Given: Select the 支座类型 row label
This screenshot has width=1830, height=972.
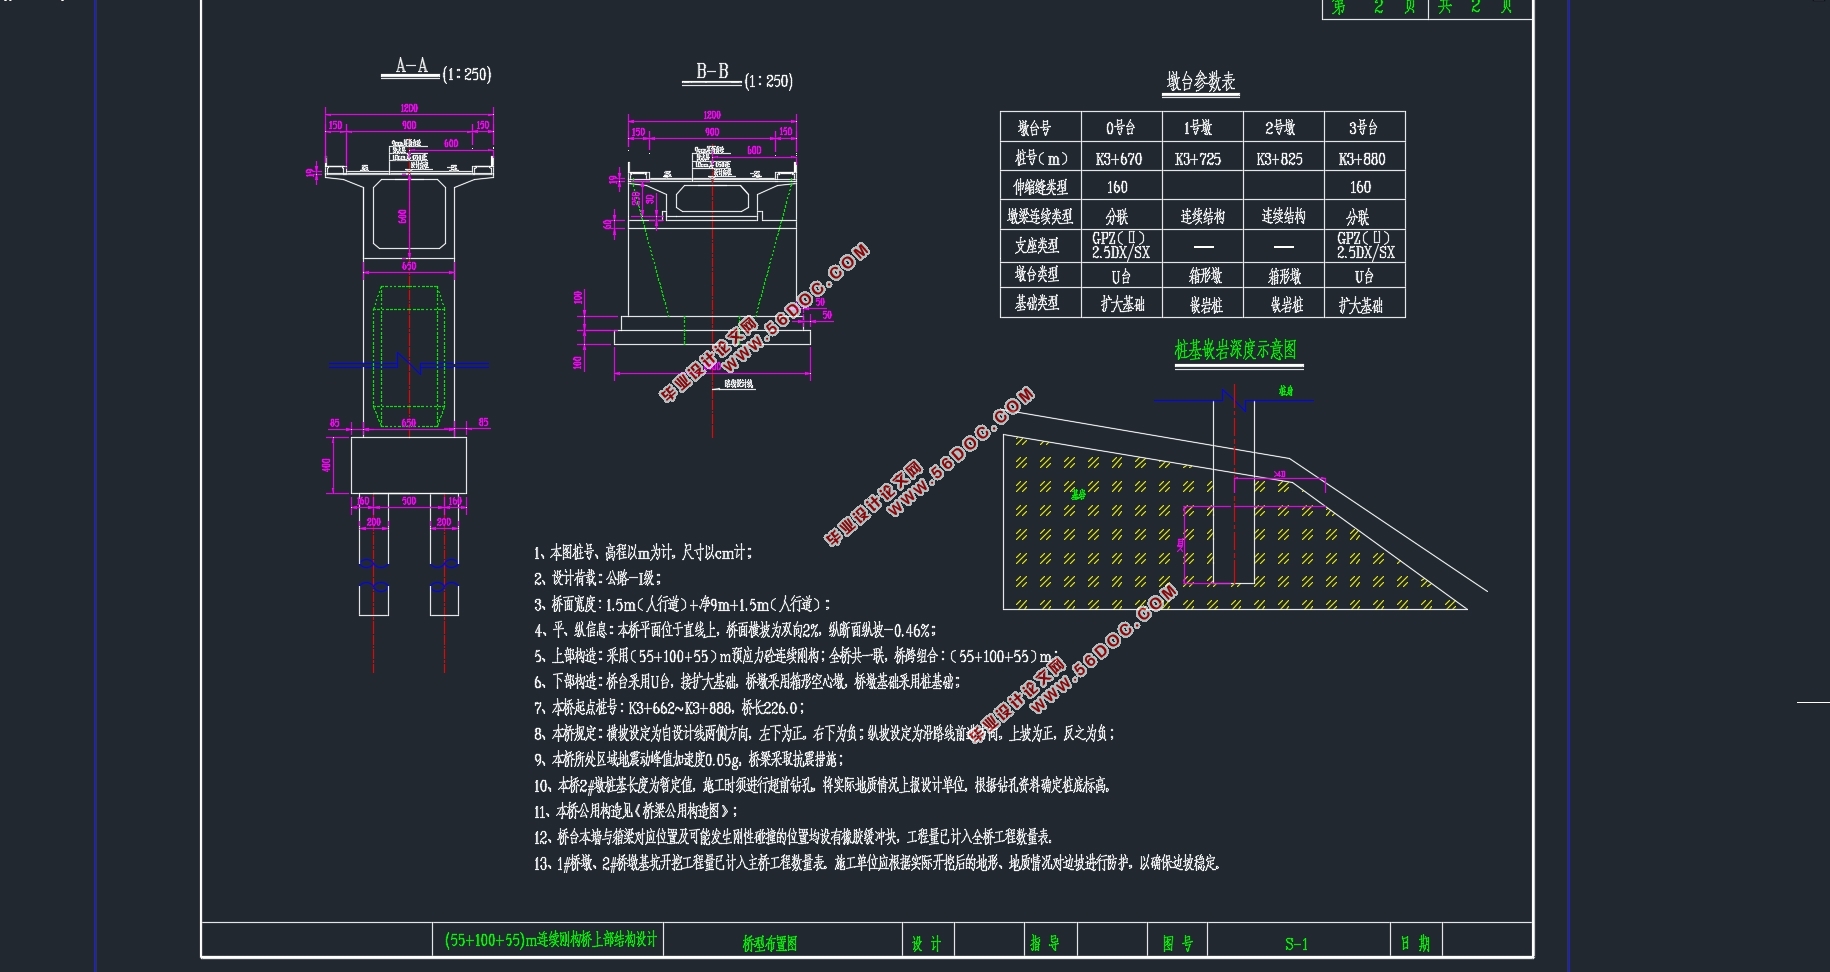Looking at the screenshot, I should [1037, 245].
